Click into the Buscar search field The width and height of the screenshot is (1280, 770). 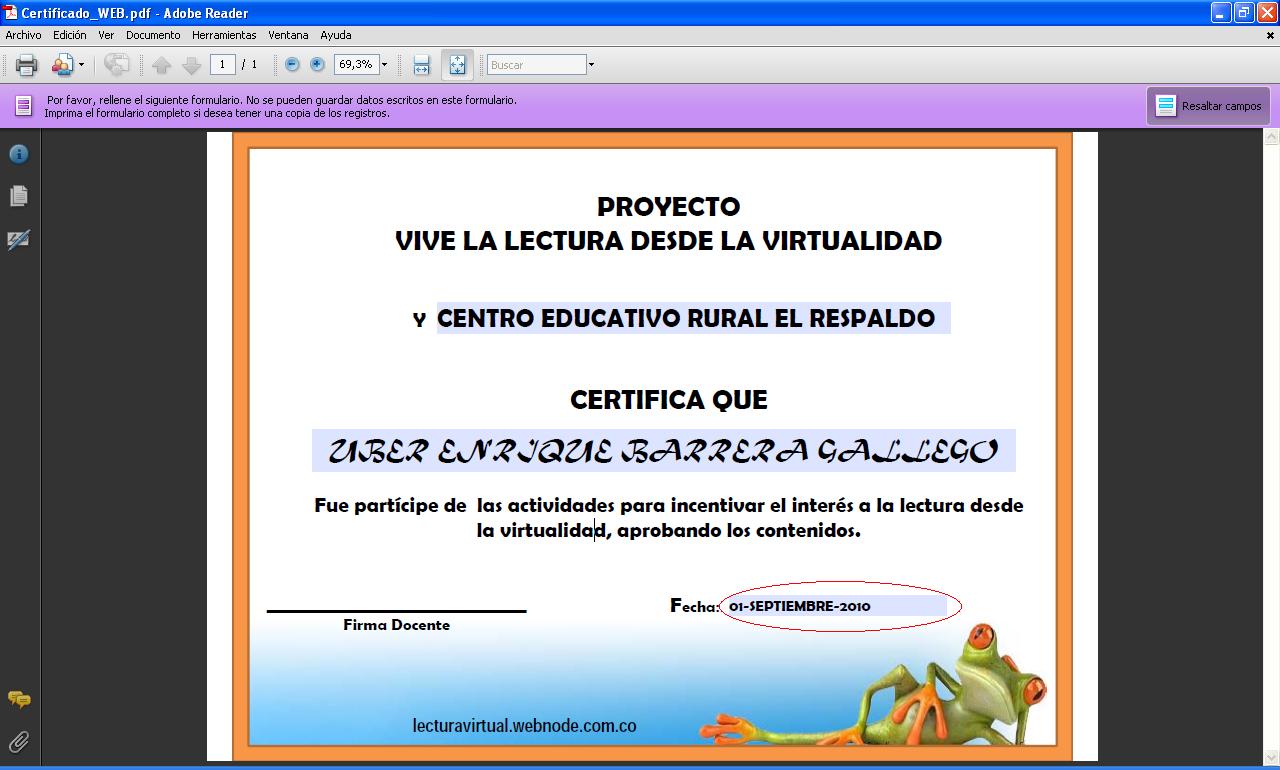coord(535,65)
